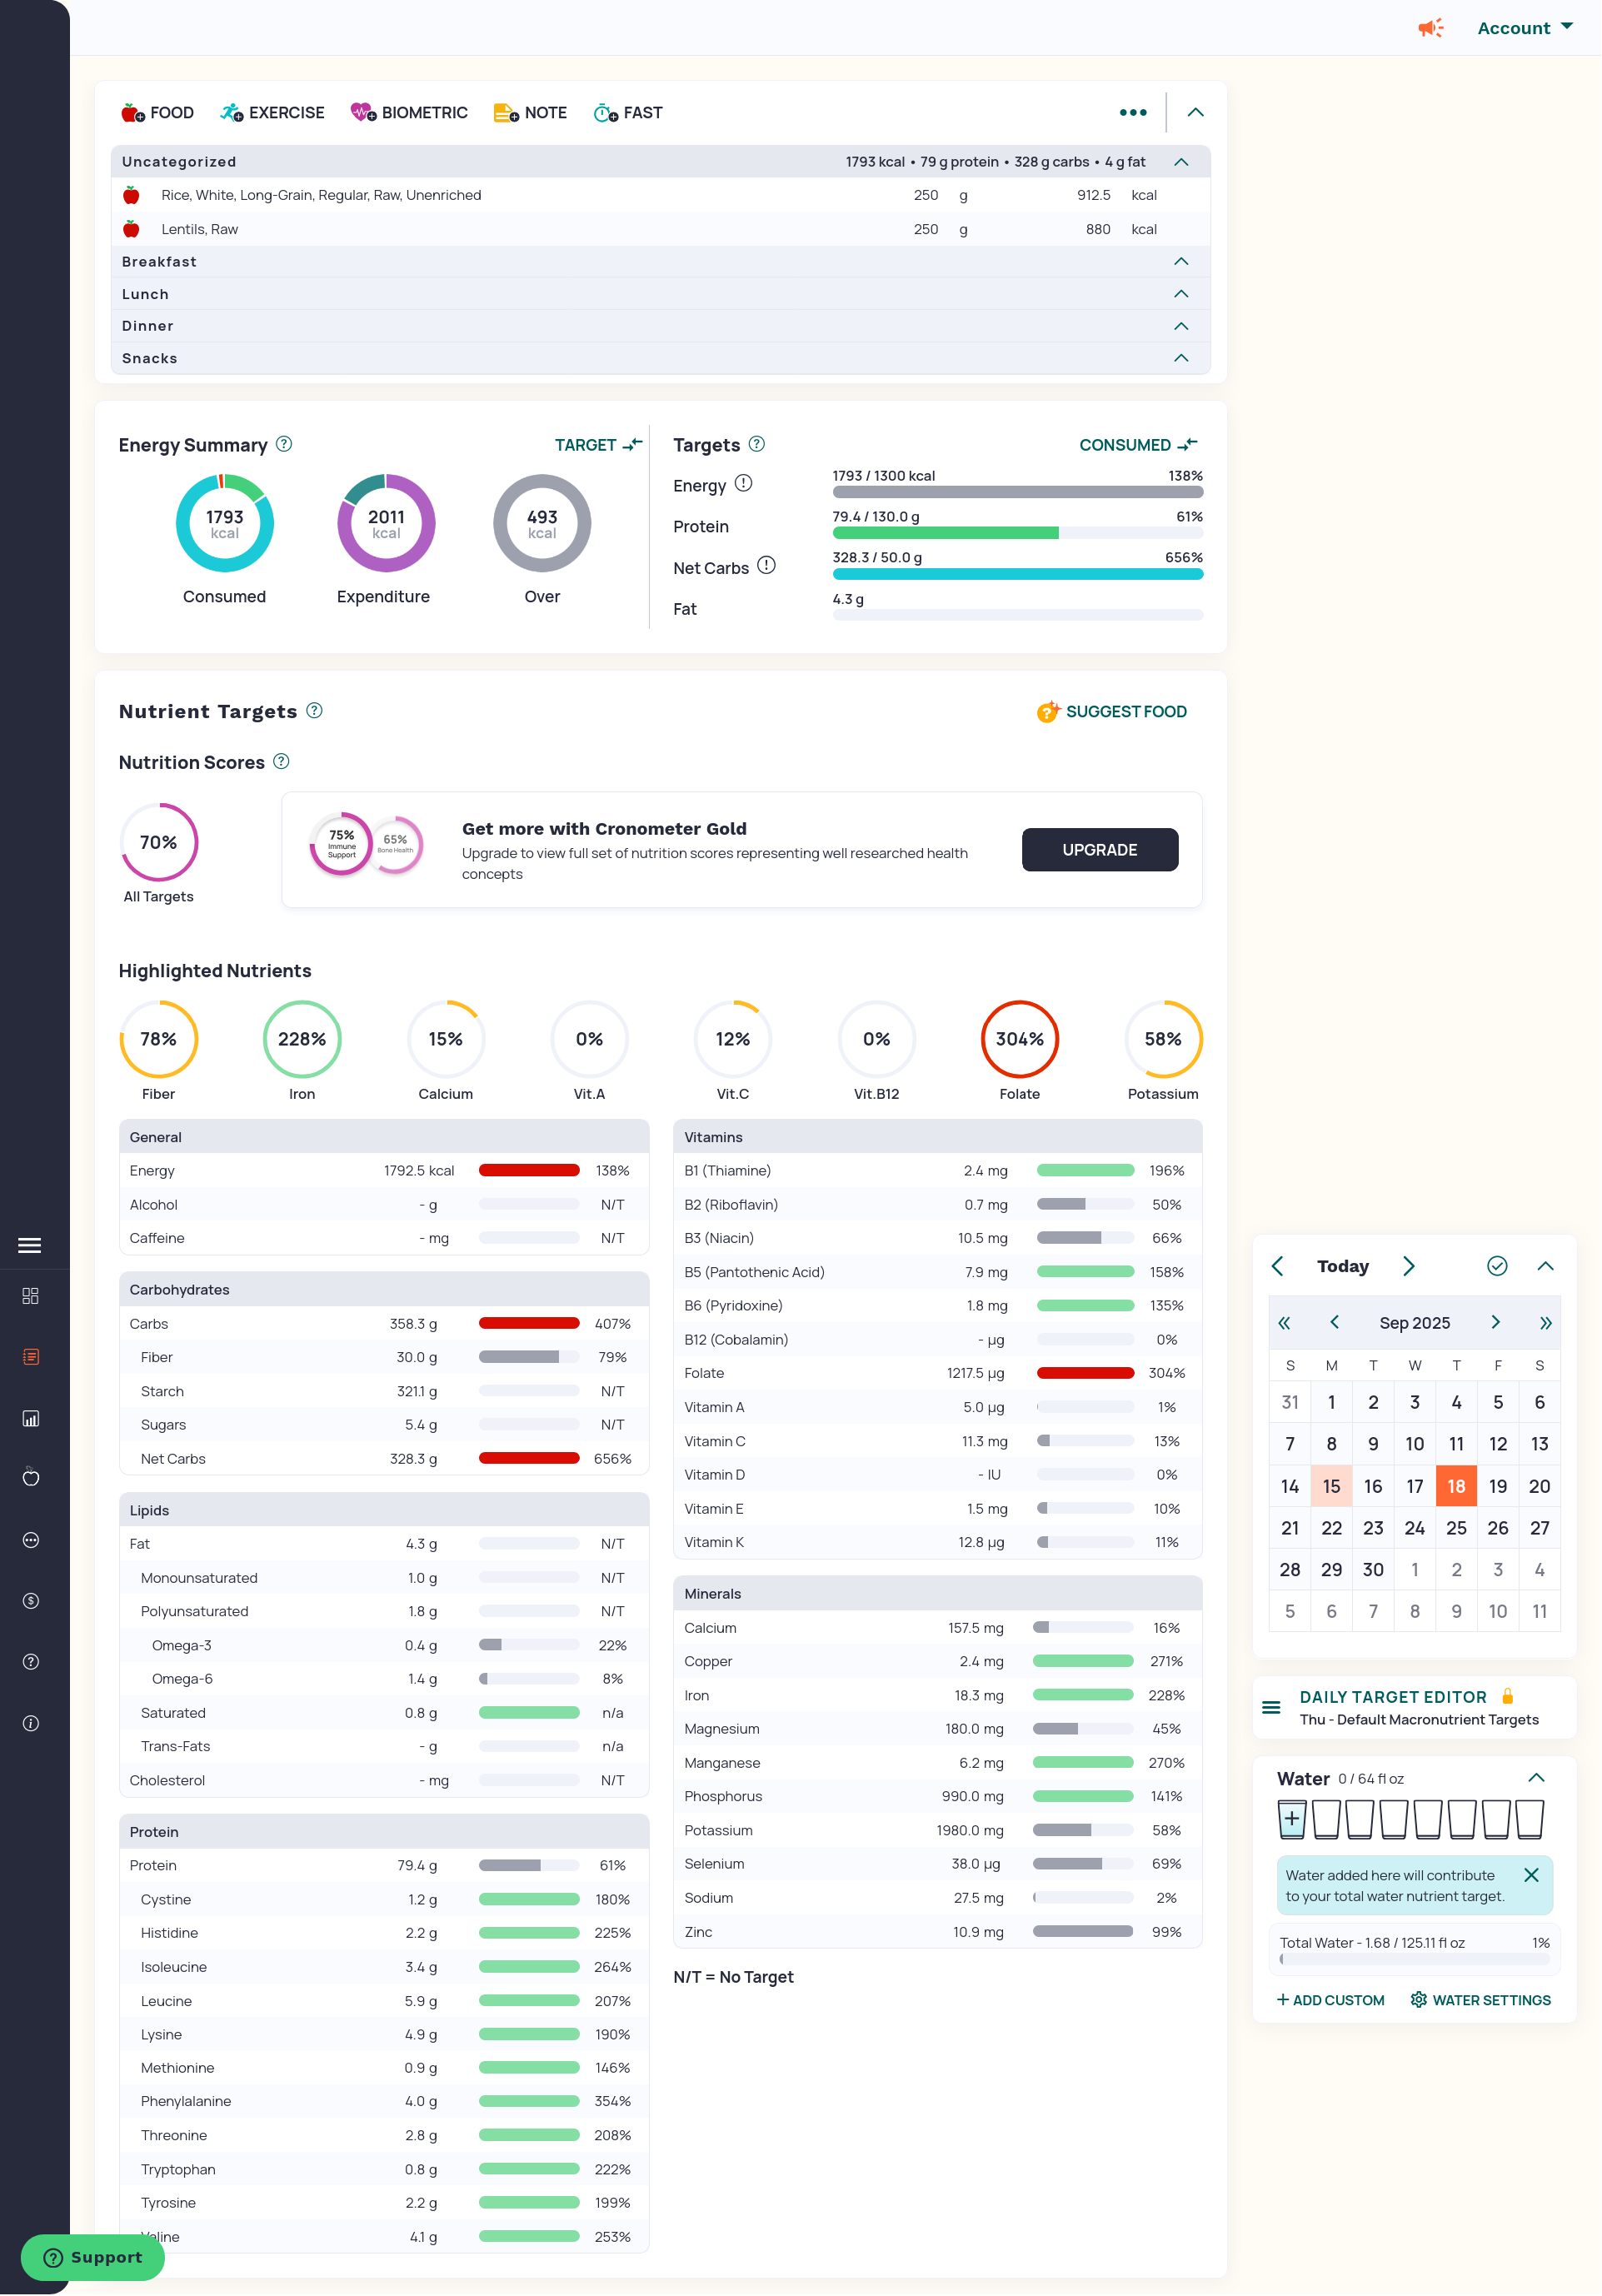The height and width of the screenshot is (2296, 1602).
Task: Collapse the Uncategorized group
Action: point(1181,162)
